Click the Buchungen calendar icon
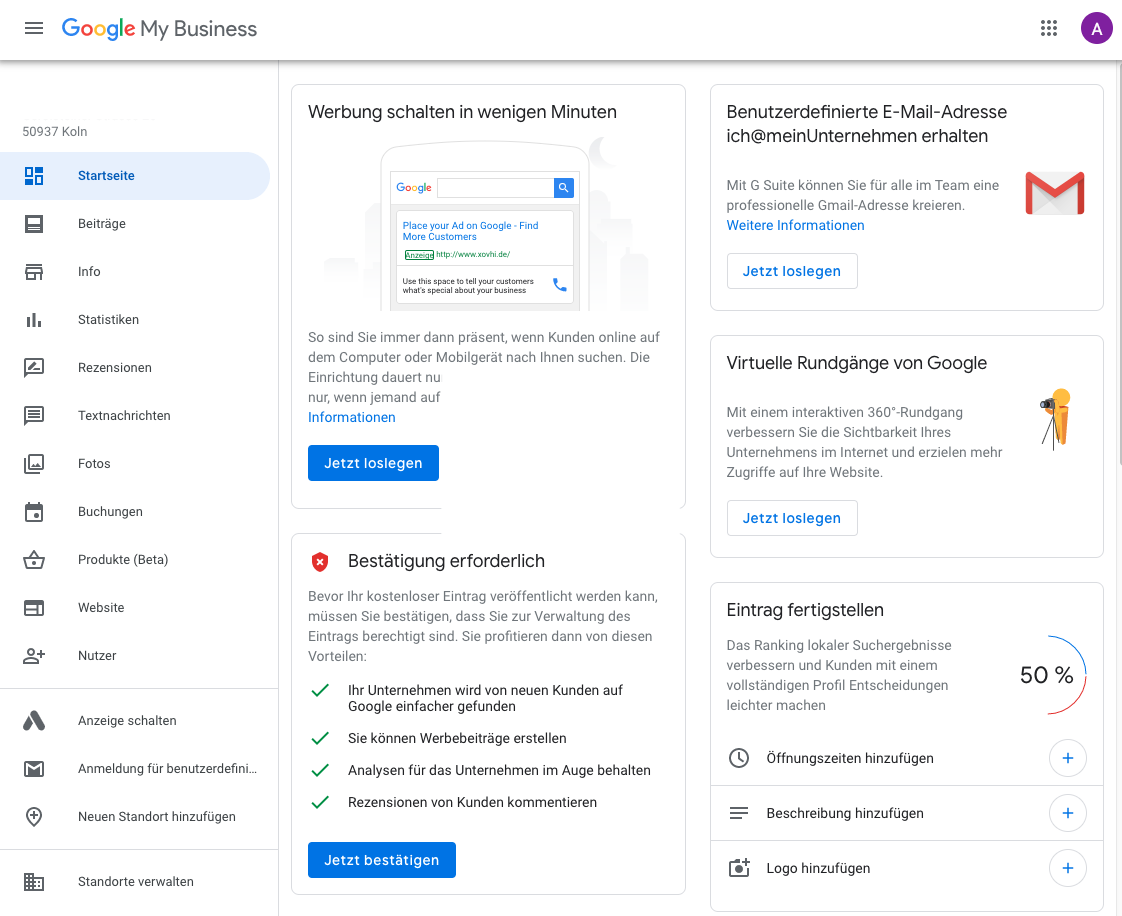Image resolution: width=1122 pixels, height=916 pixels. 34,512
